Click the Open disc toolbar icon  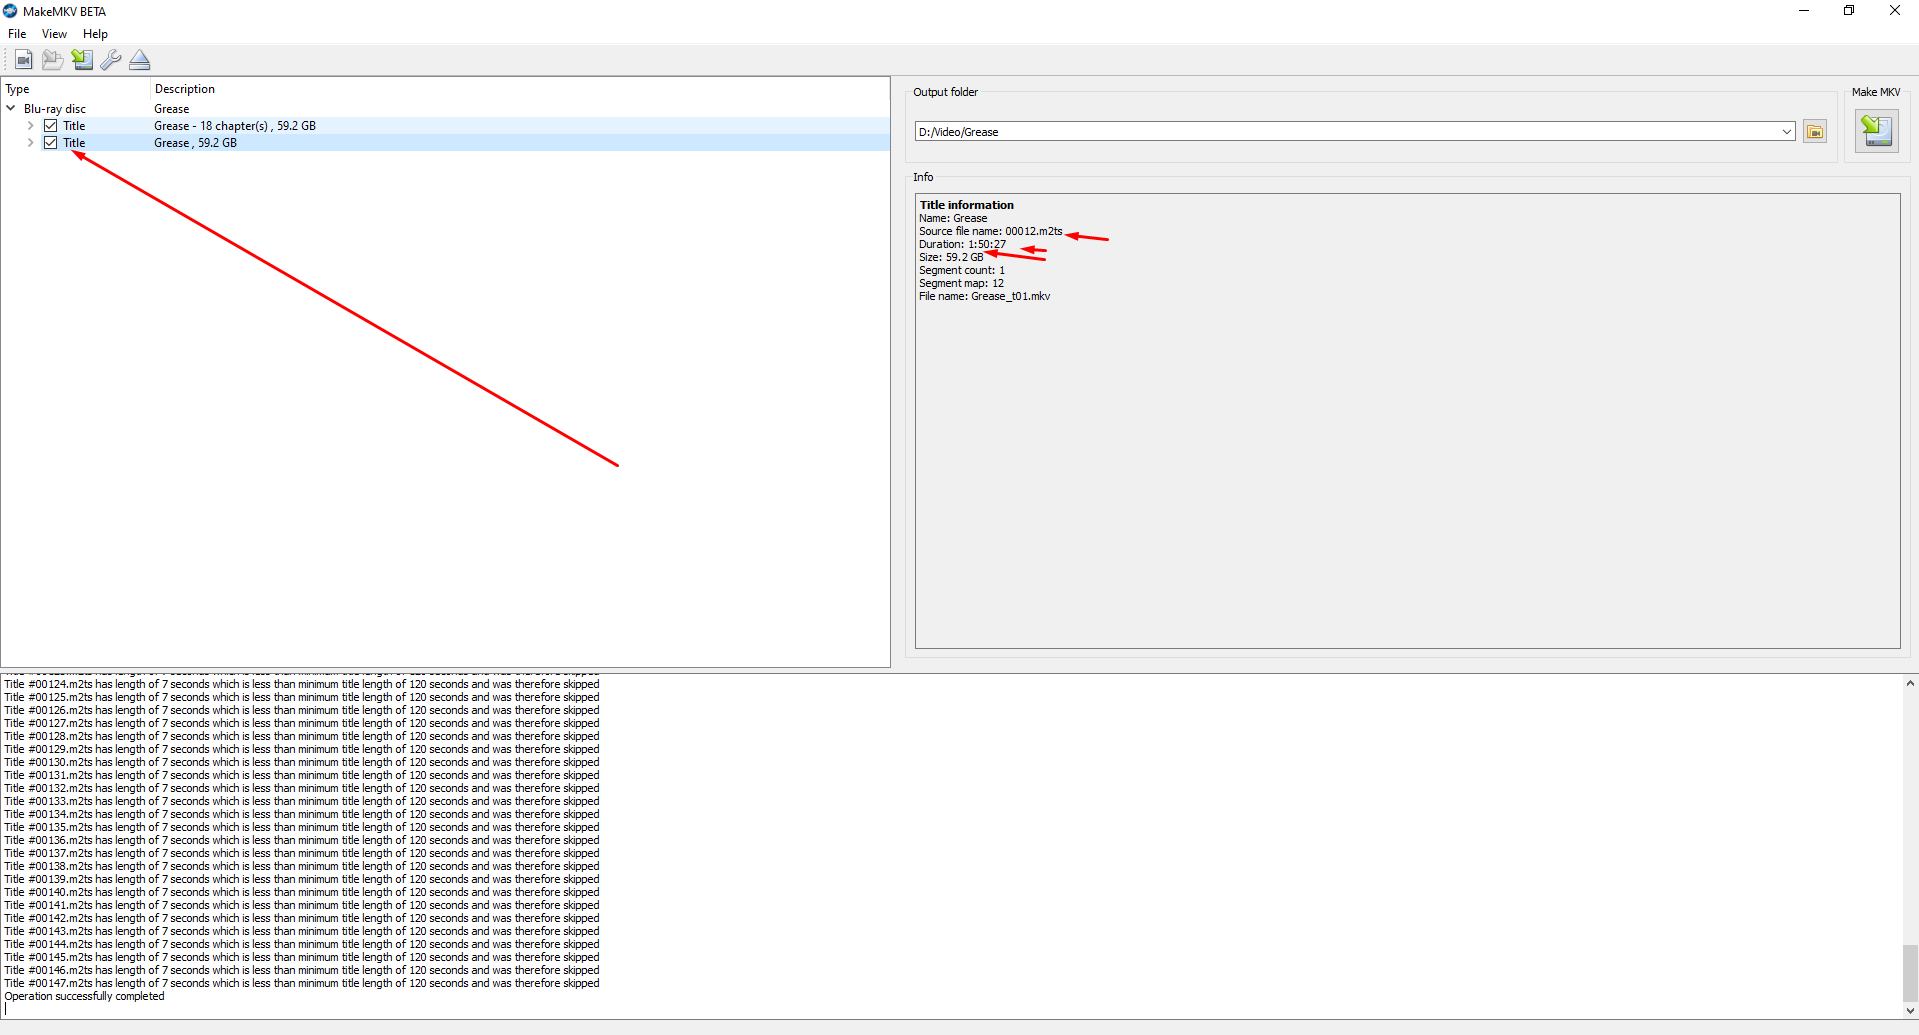click(52, 60)
